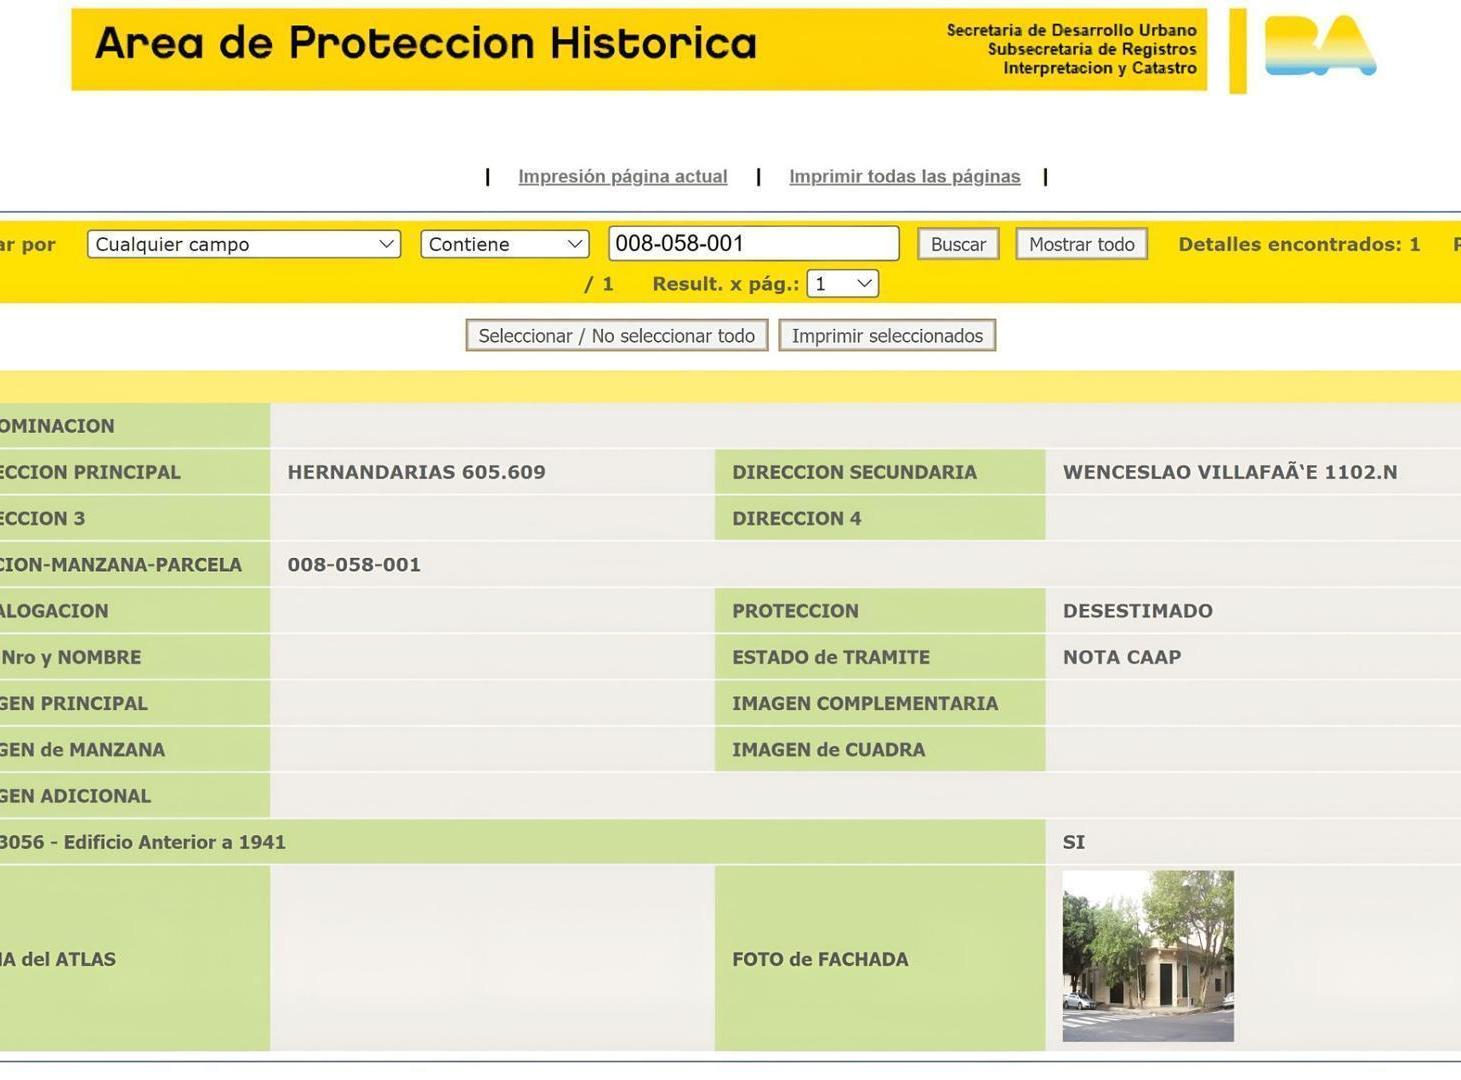Image resolution: width=1461 pixels, height=1080 pixels.
Task: Click the 'Detalles encontrados: 1' text
Action: [1299, 244]
